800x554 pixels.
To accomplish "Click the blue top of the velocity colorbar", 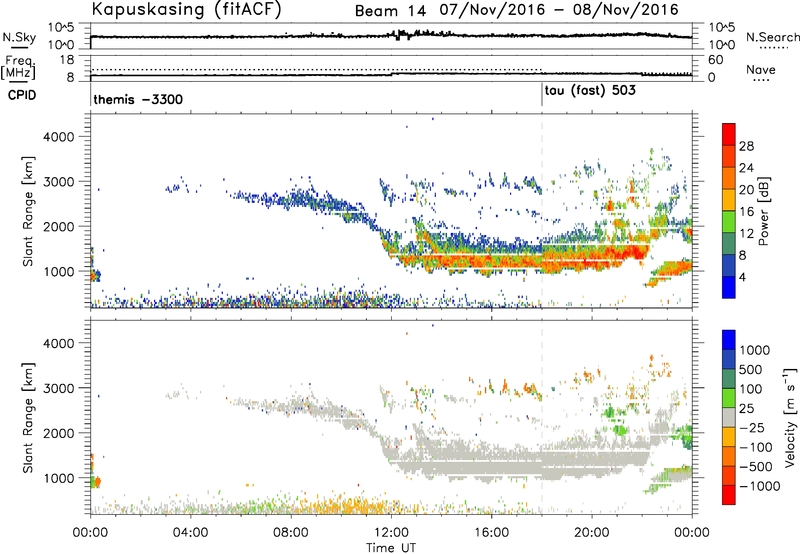I will (x=729, y=340).
